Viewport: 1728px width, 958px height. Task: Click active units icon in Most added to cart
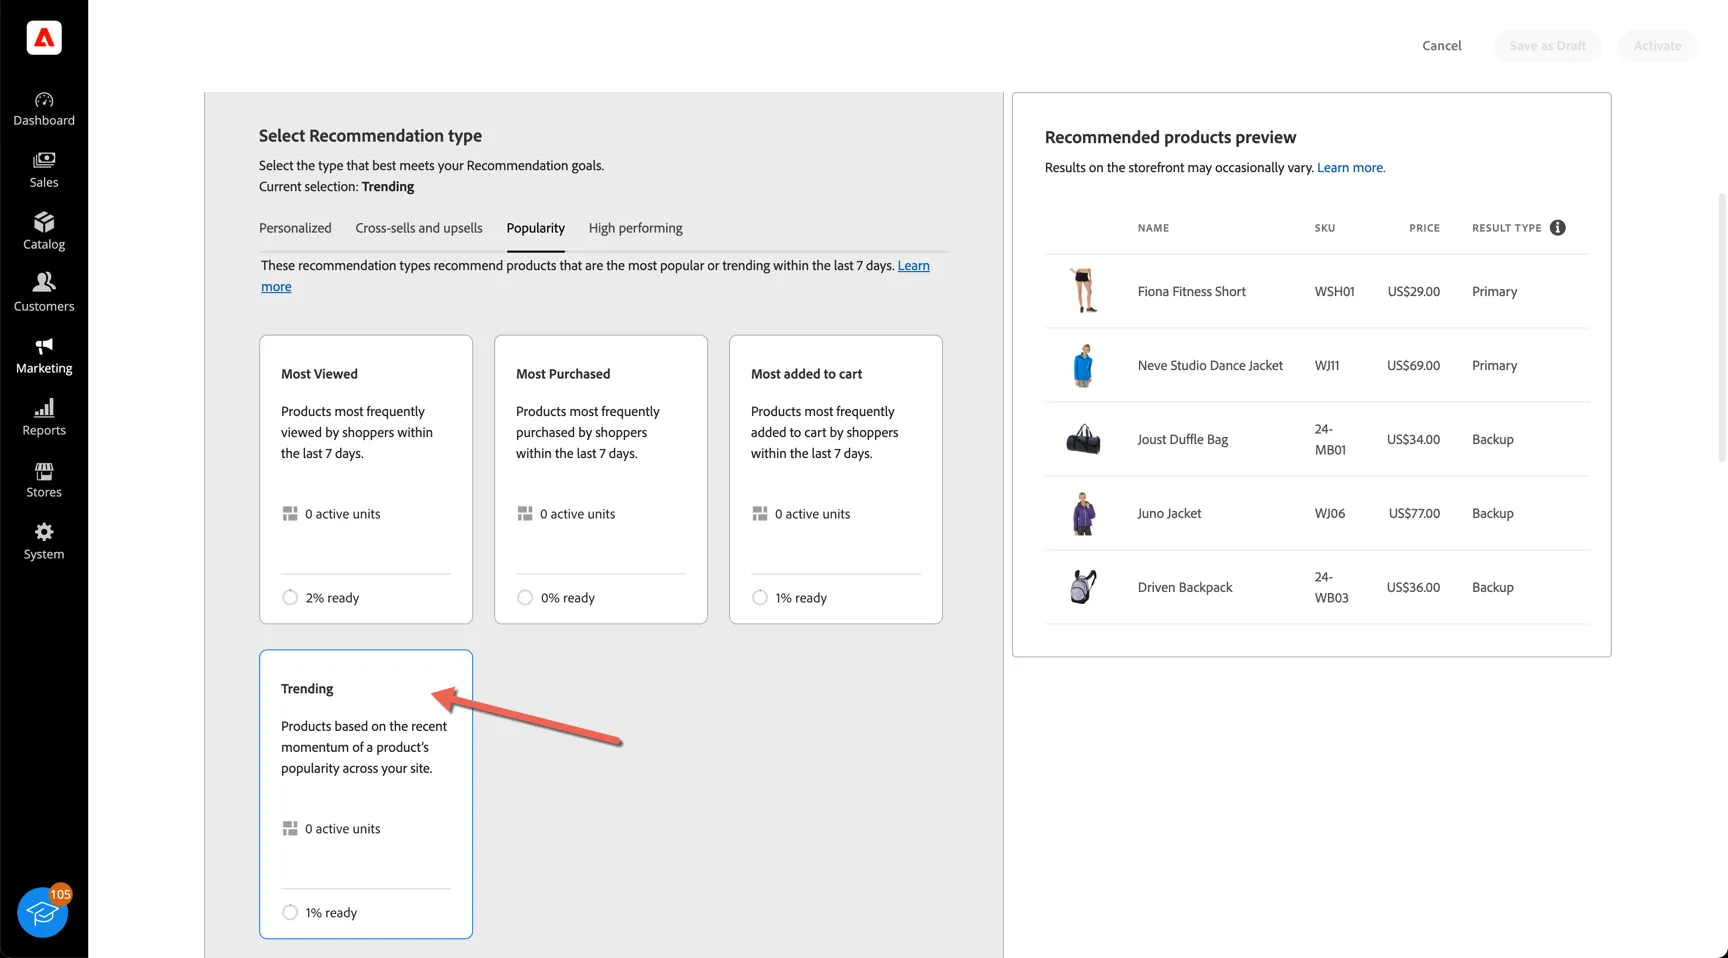click(x=760, y=514)
